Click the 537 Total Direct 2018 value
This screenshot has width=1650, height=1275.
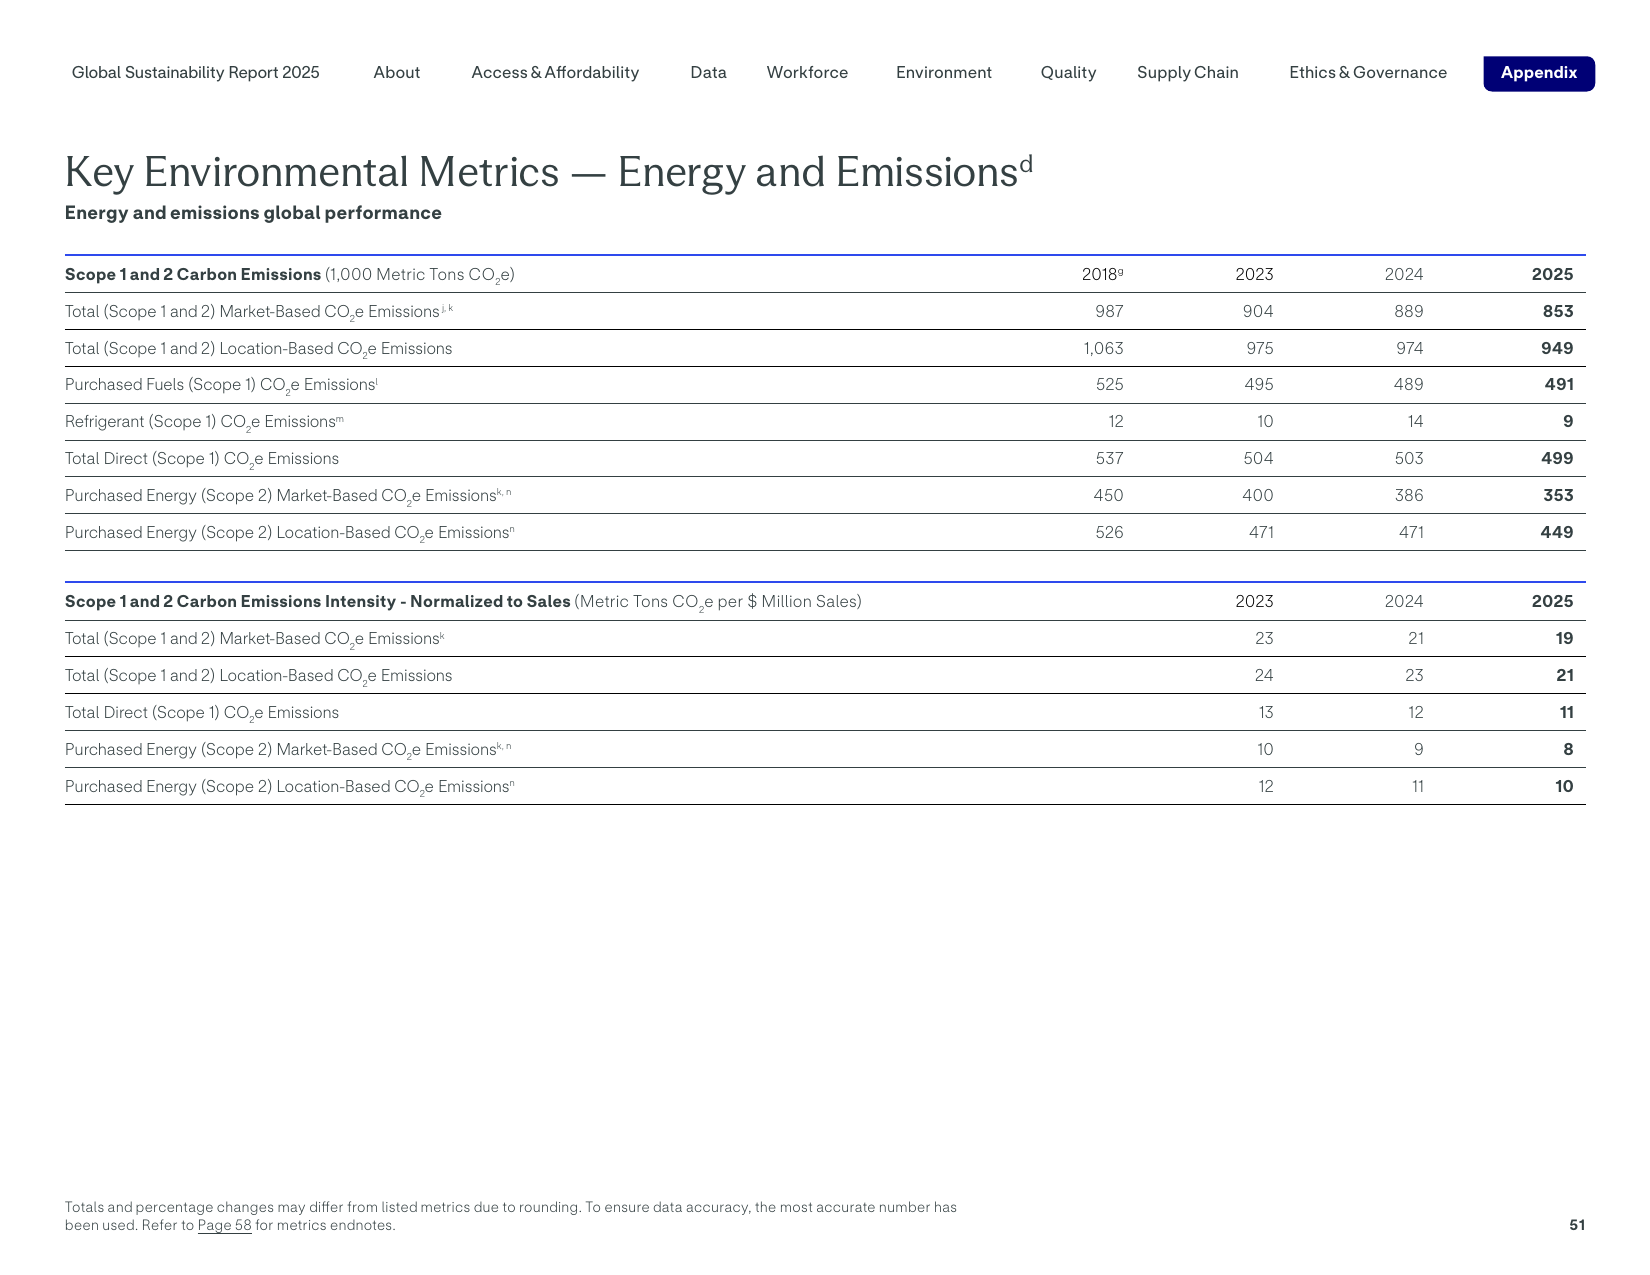pos(1109,459)
